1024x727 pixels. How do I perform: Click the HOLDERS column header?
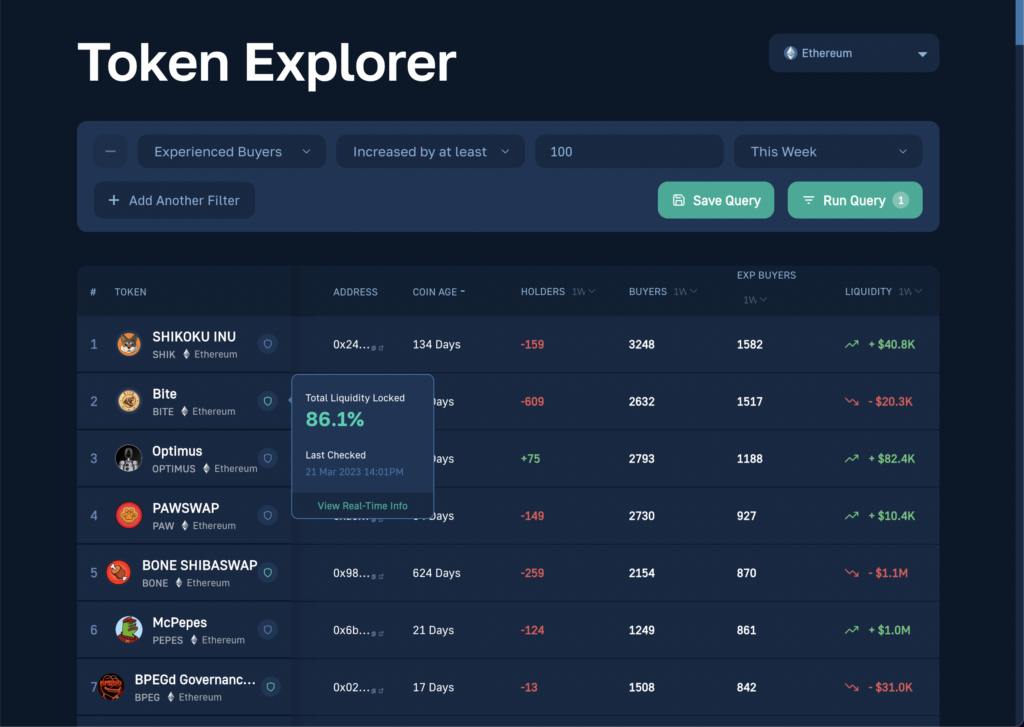click(x=543, y=291)
